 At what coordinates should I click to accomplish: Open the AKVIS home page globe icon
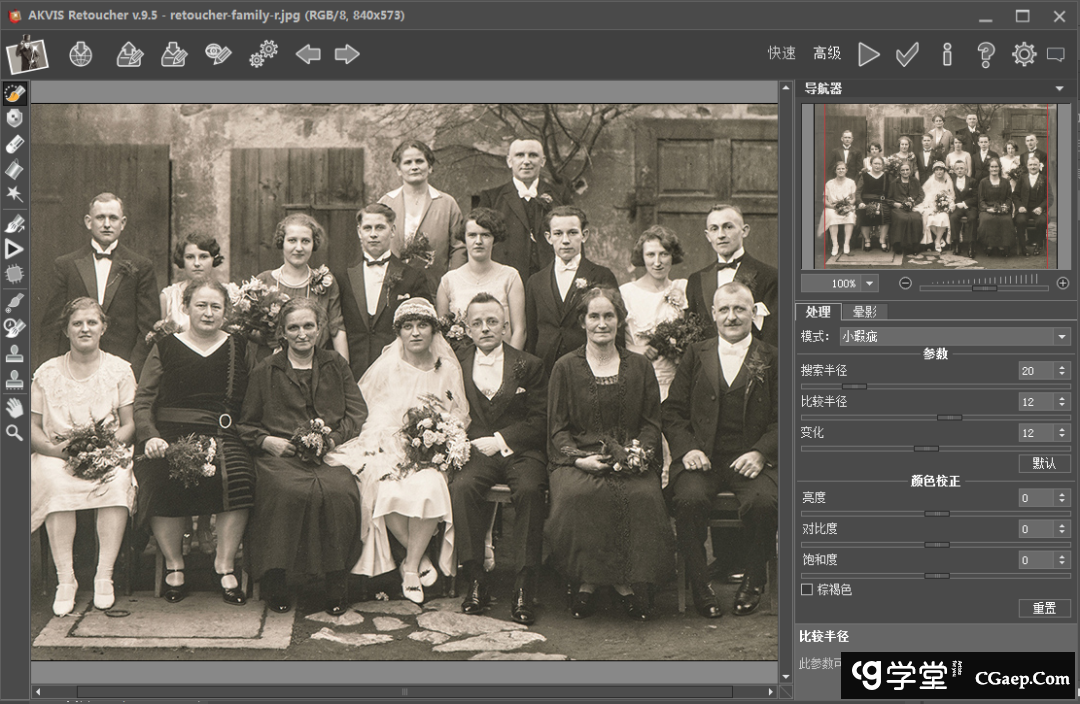point(81,54)
